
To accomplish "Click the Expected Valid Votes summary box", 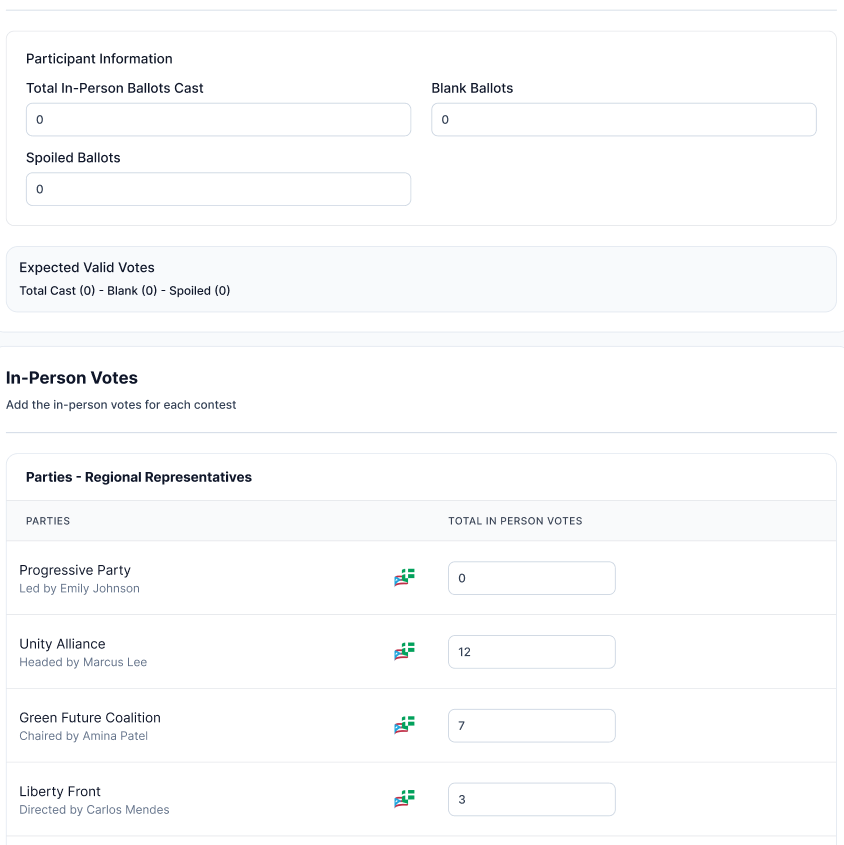I will pyautogui.click(x=421, y=279).
